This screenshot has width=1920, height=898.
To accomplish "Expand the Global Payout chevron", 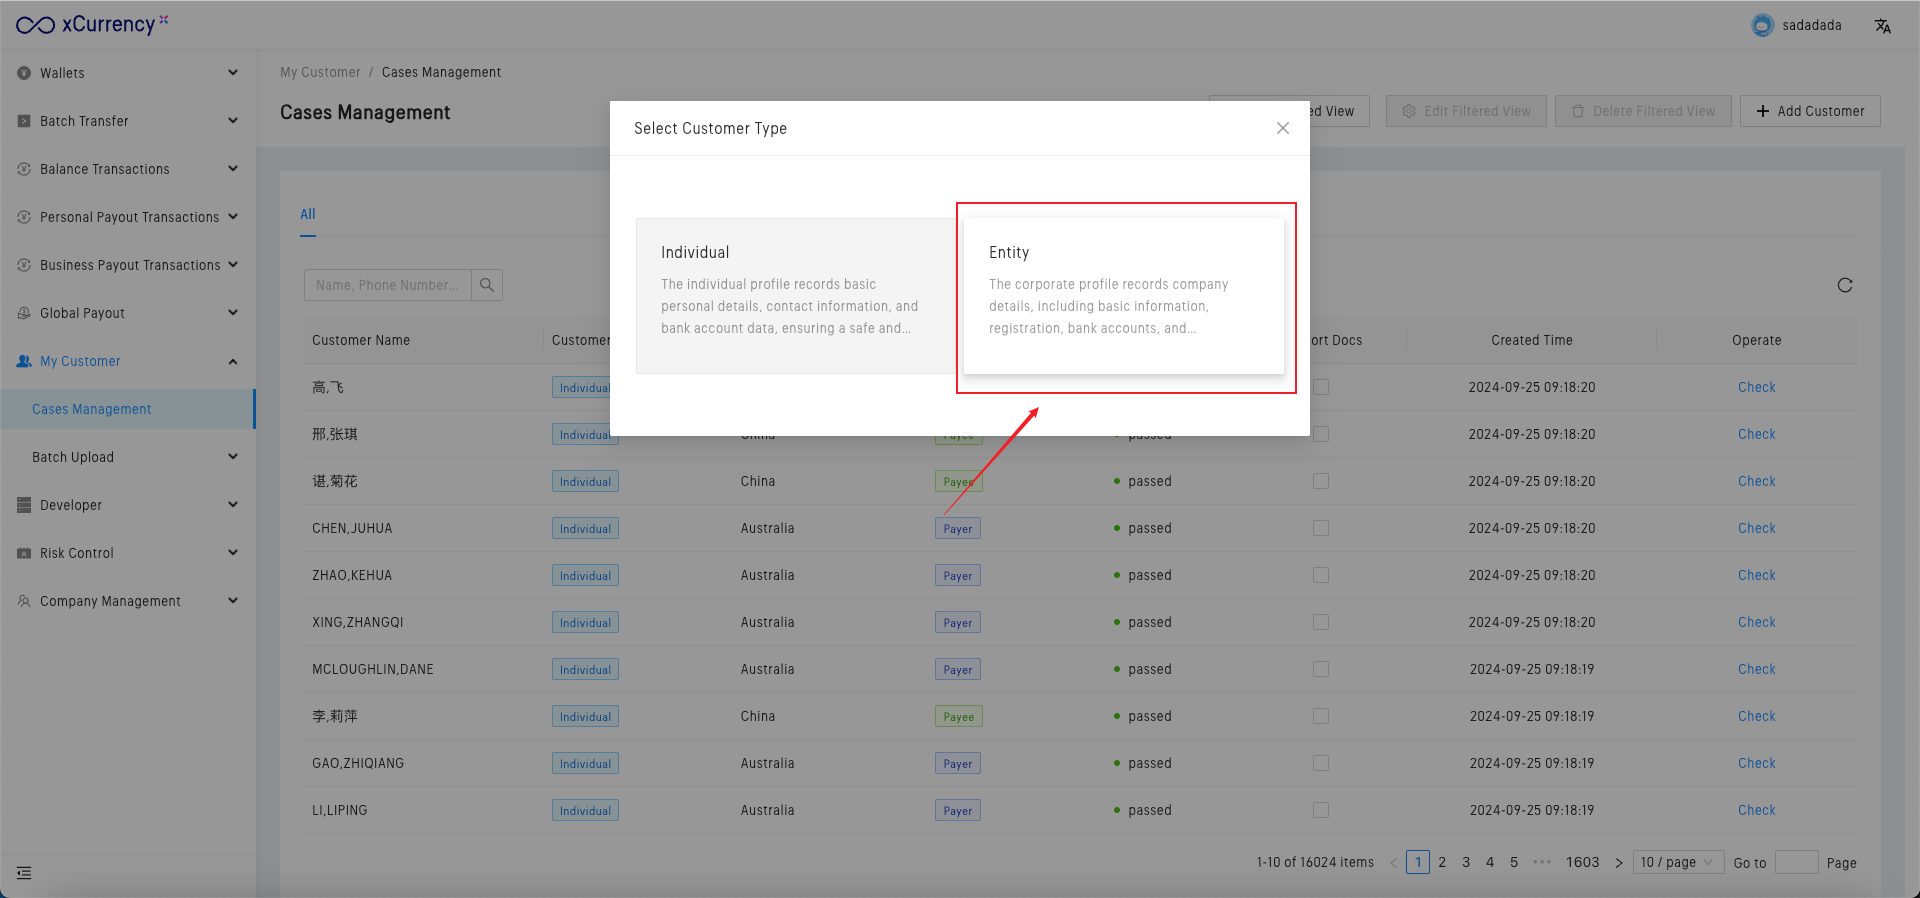I will pos(233,312).
